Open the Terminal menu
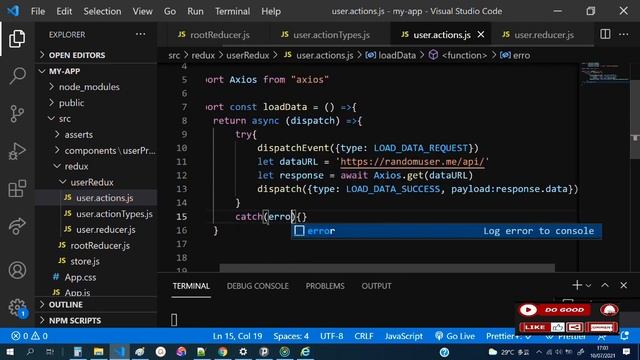Screen dimensions: 640x360 (x=233, y=11)
